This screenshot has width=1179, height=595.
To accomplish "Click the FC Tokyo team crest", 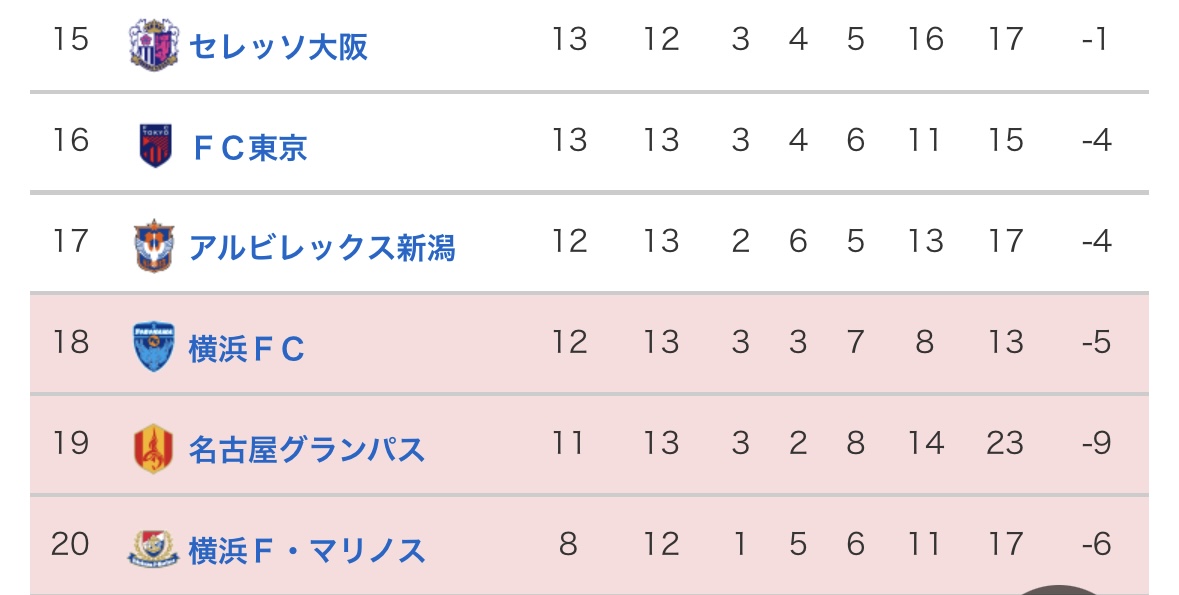I will tap(155, 146).
